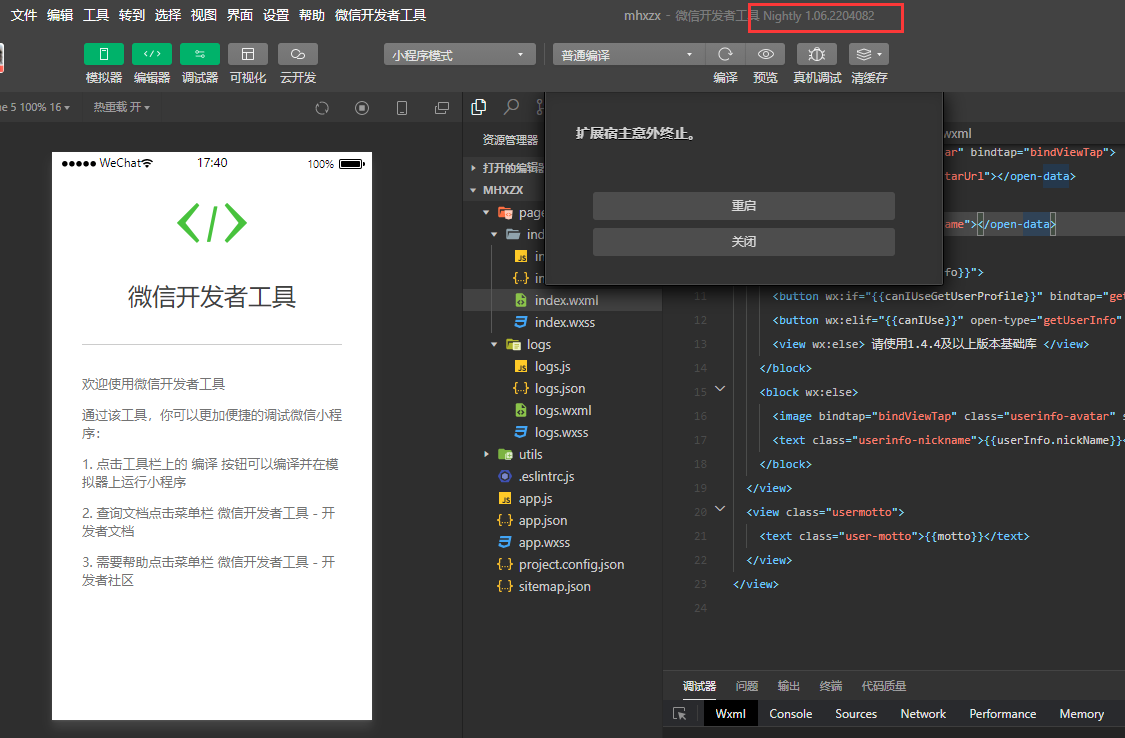
Task: Open the 工具 menu
Action: click(x=95, y=15)
